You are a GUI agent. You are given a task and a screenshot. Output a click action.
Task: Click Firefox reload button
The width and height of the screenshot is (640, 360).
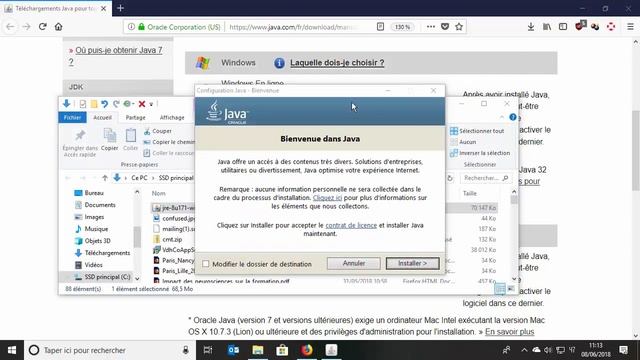[42, 27]
